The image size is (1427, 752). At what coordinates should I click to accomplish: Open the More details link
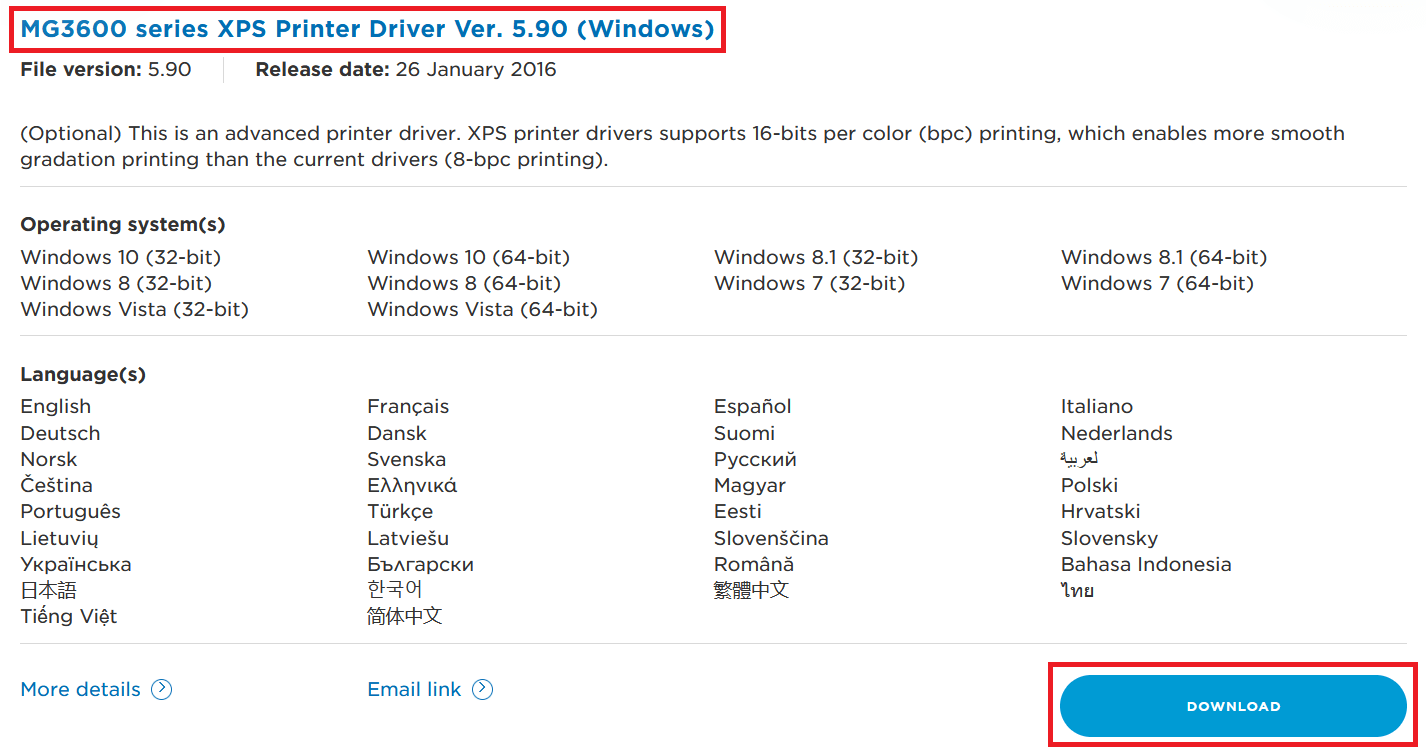coord(80,689)
